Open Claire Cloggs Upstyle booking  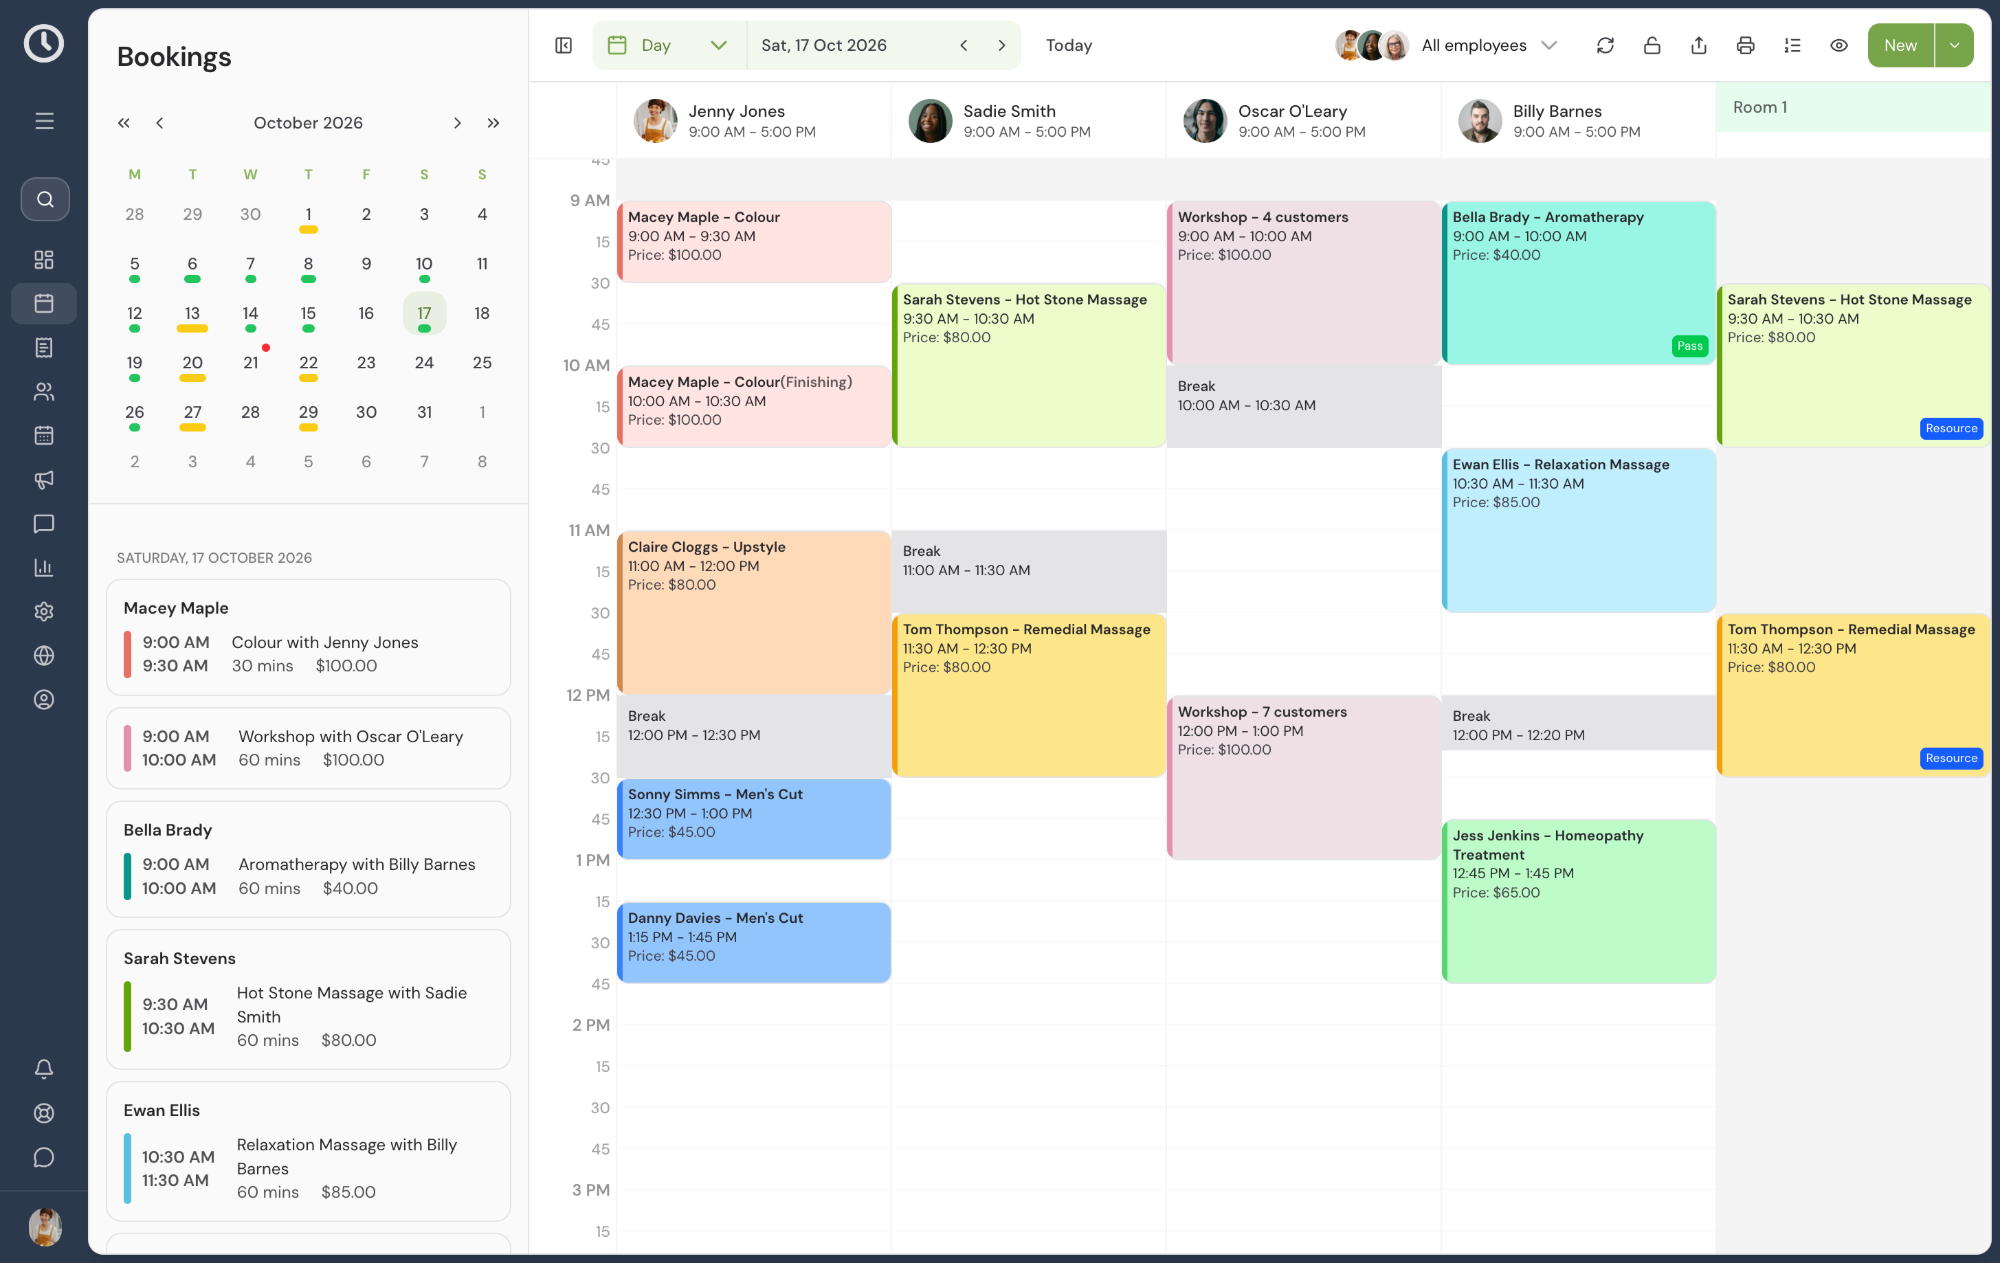click(x=754, y=612)
